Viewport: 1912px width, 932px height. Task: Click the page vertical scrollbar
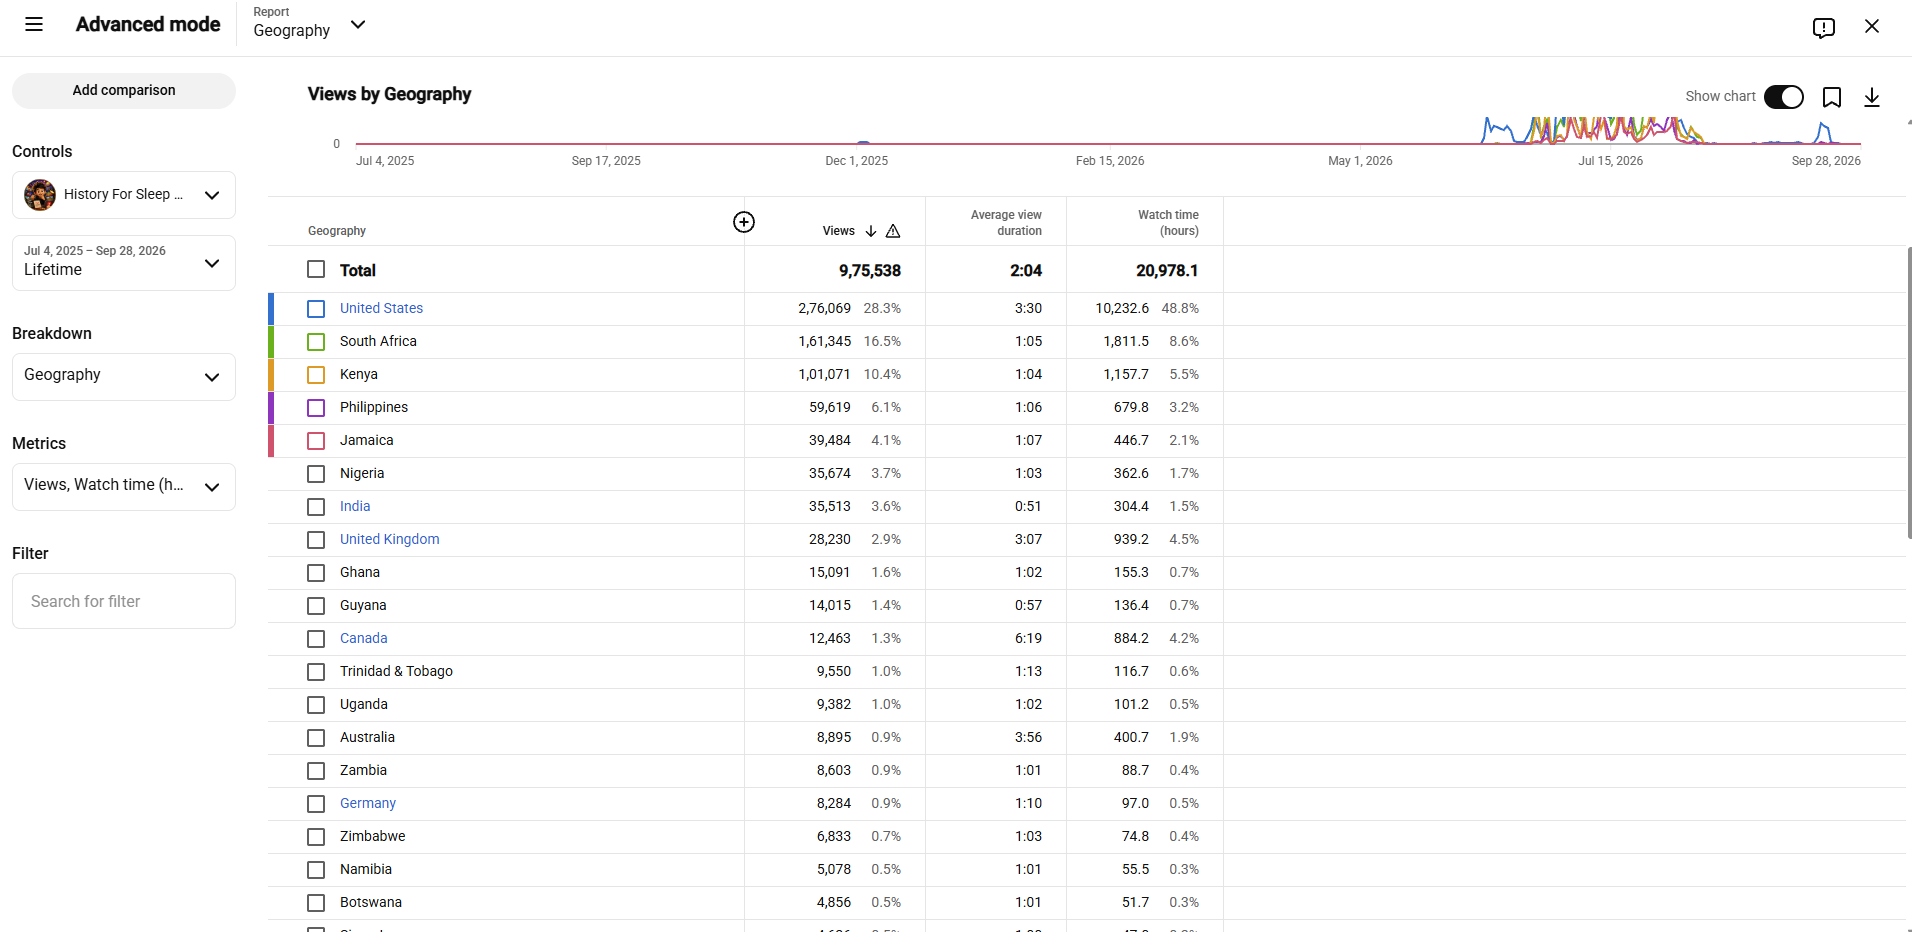point(1909,393)
